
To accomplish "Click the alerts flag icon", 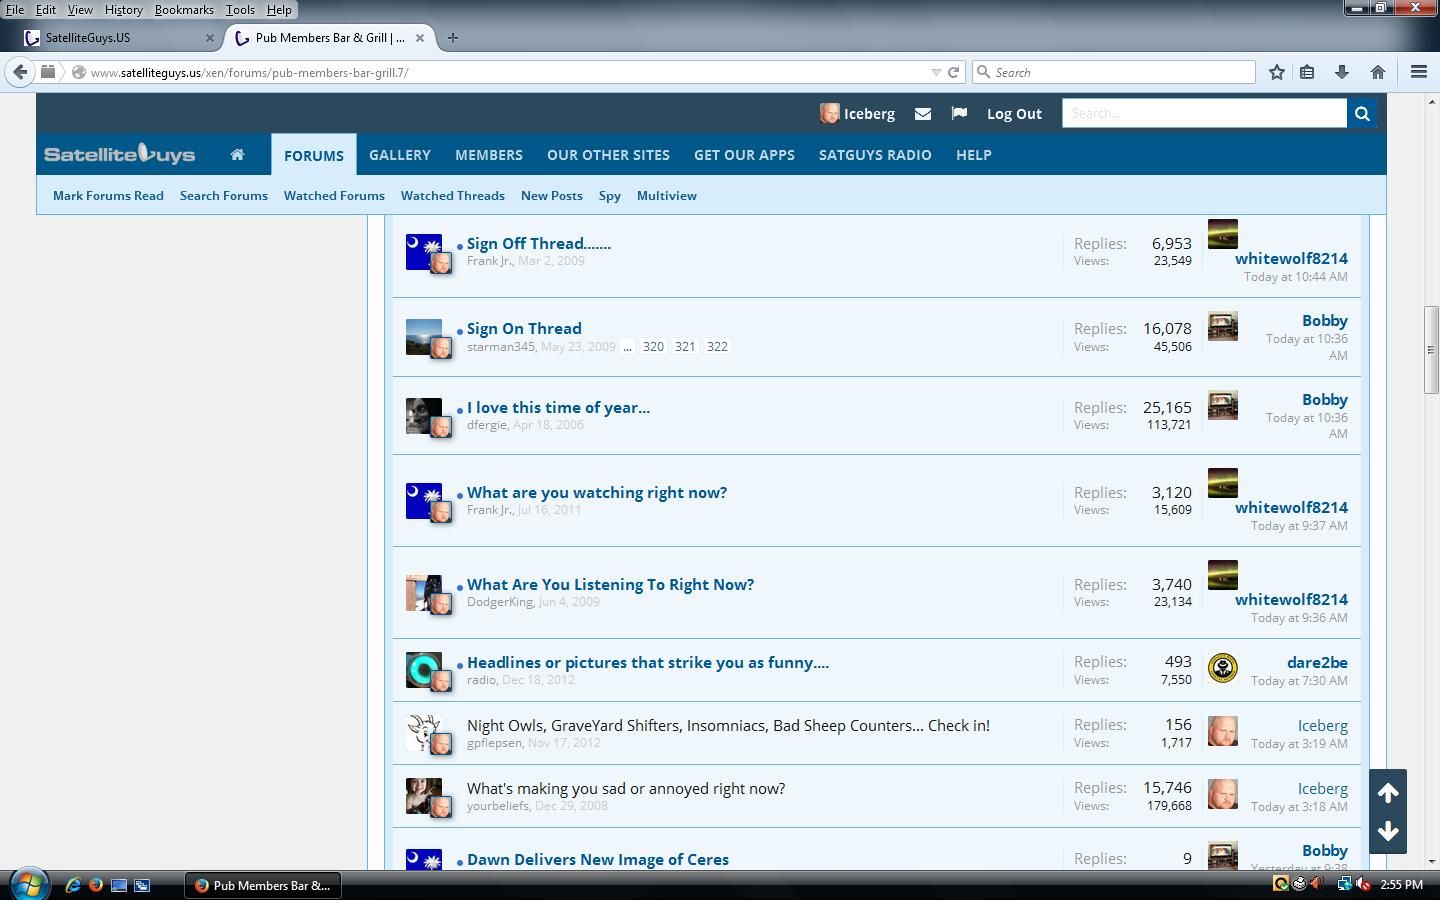I will [x=959, y=114].
